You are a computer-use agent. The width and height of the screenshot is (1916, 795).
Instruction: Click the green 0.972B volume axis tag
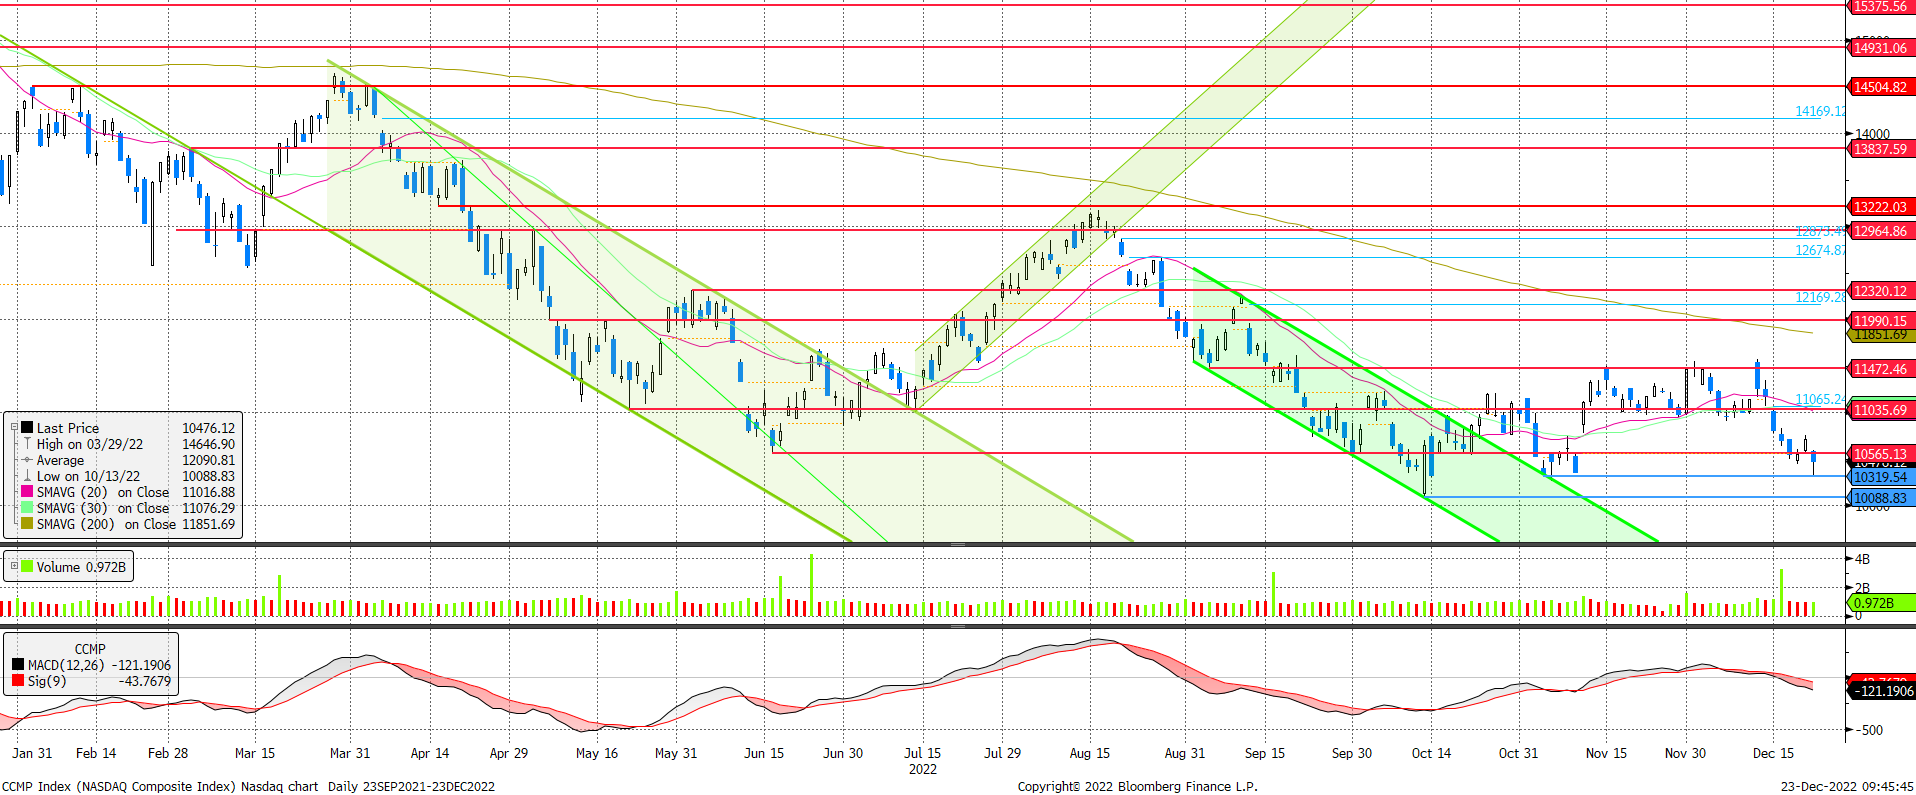pos(1880,603)
